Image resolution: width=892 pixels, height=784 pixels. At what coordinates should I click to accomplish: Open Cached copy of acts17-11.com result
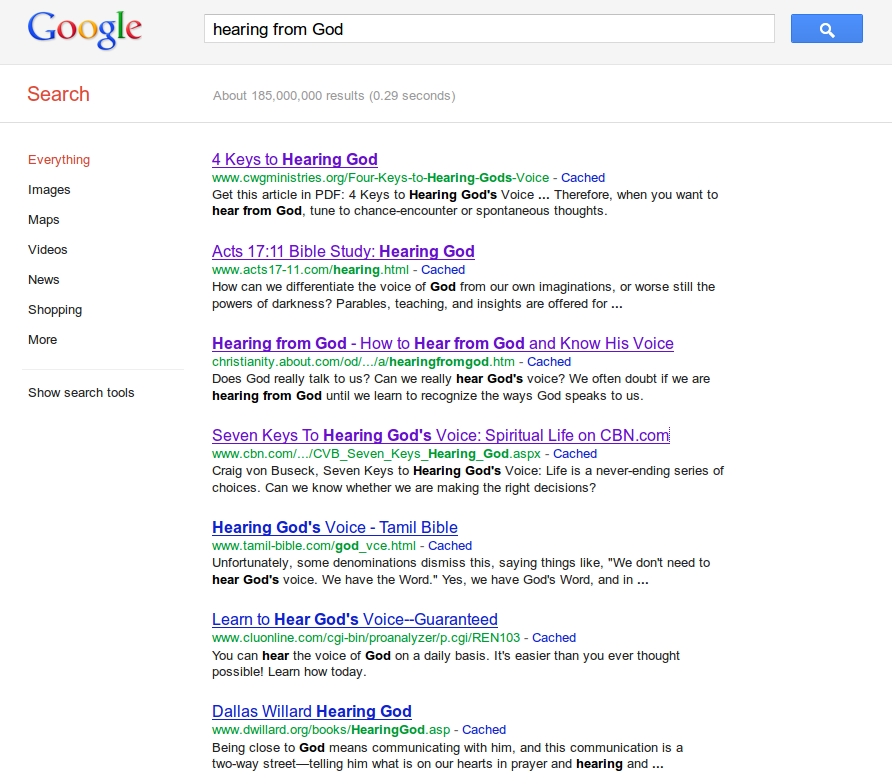[x=443, y=270]
